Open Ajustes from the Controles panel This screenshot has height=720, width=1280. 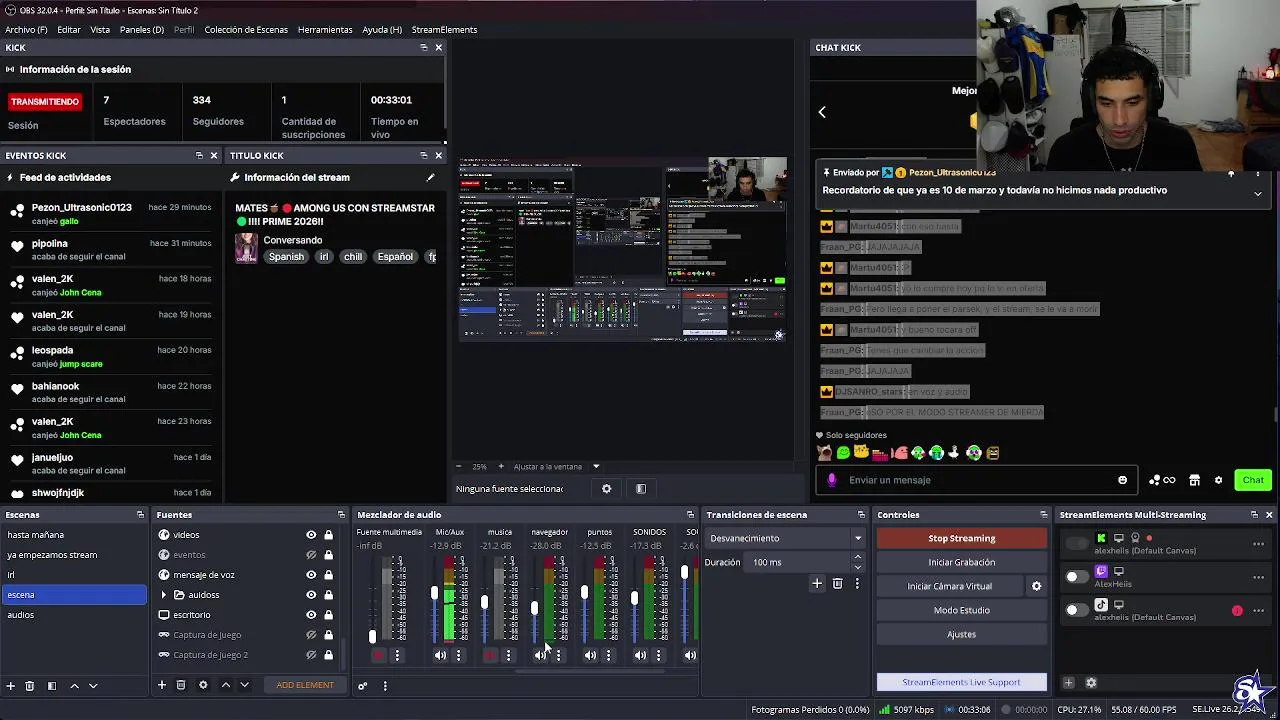(962, 634)
